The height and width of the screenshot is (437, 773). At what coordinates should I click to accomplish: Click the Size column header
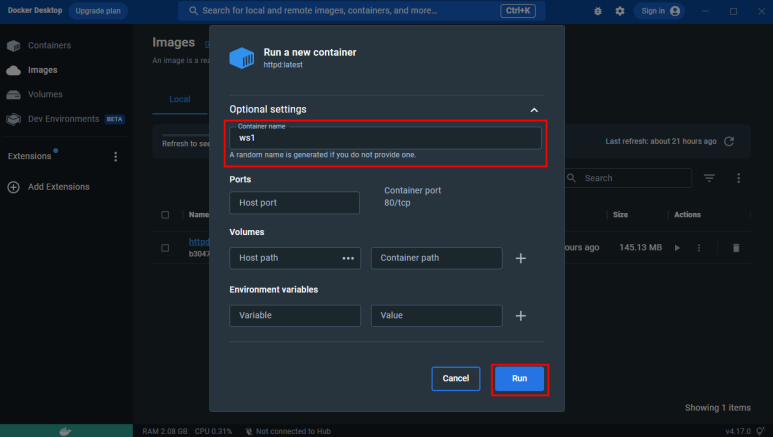tap(620, 215)
